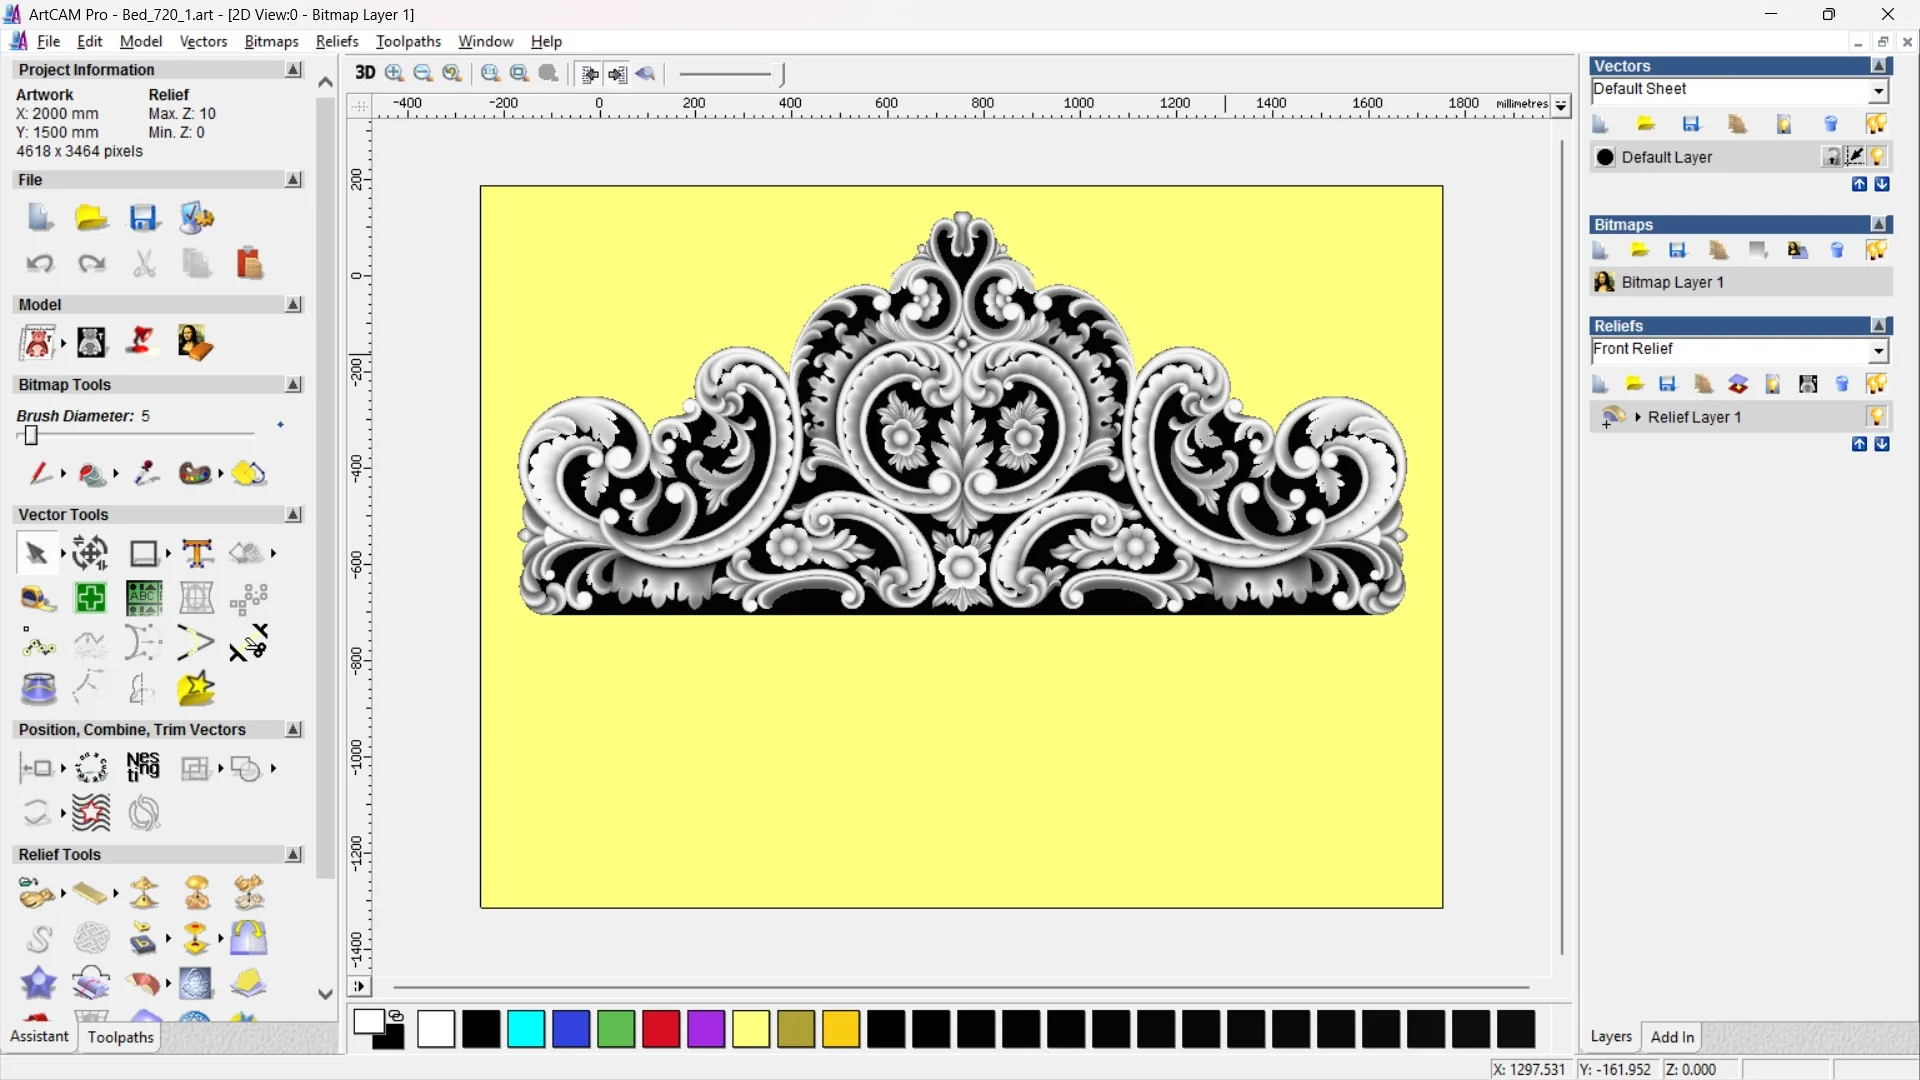Click the Save file icon

(143, 218)
